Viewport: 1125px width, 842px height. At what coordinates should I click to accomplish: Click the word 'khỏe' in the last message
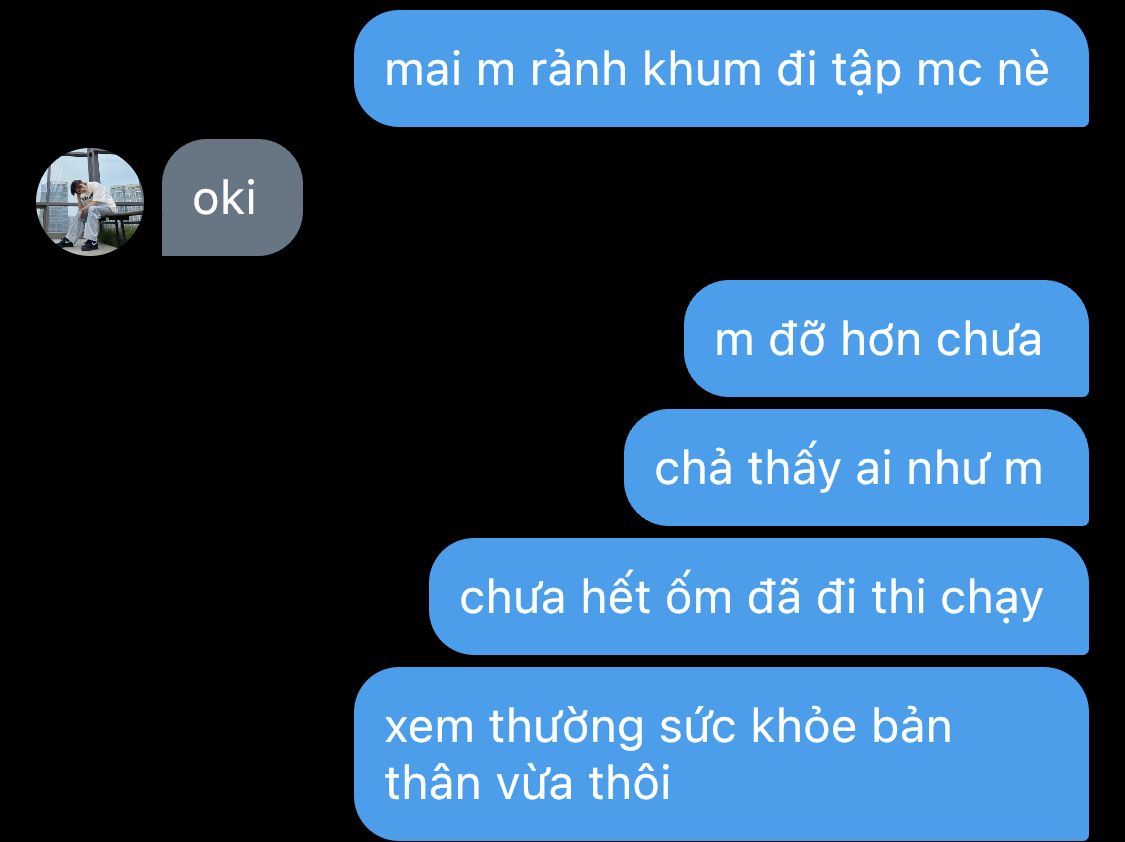(804, 724)
